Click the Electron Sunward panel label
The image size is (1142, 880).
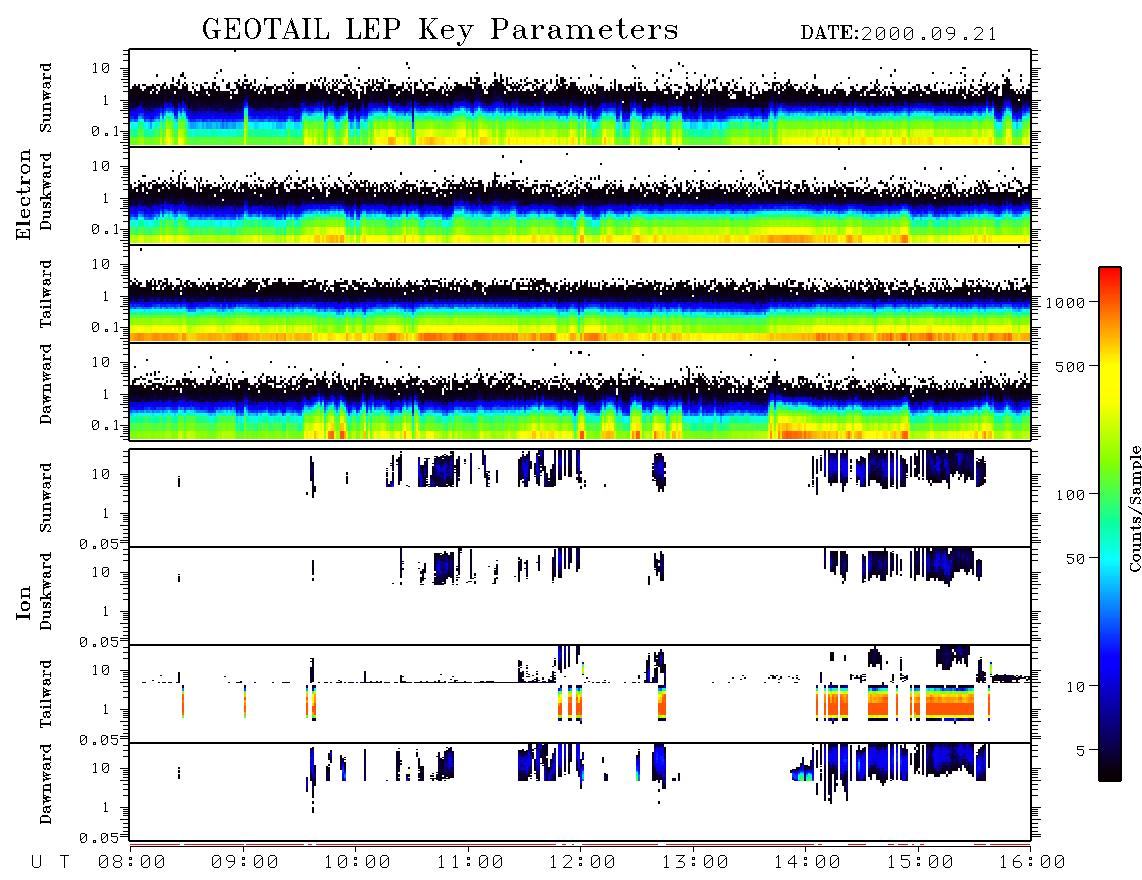(46, 98)
